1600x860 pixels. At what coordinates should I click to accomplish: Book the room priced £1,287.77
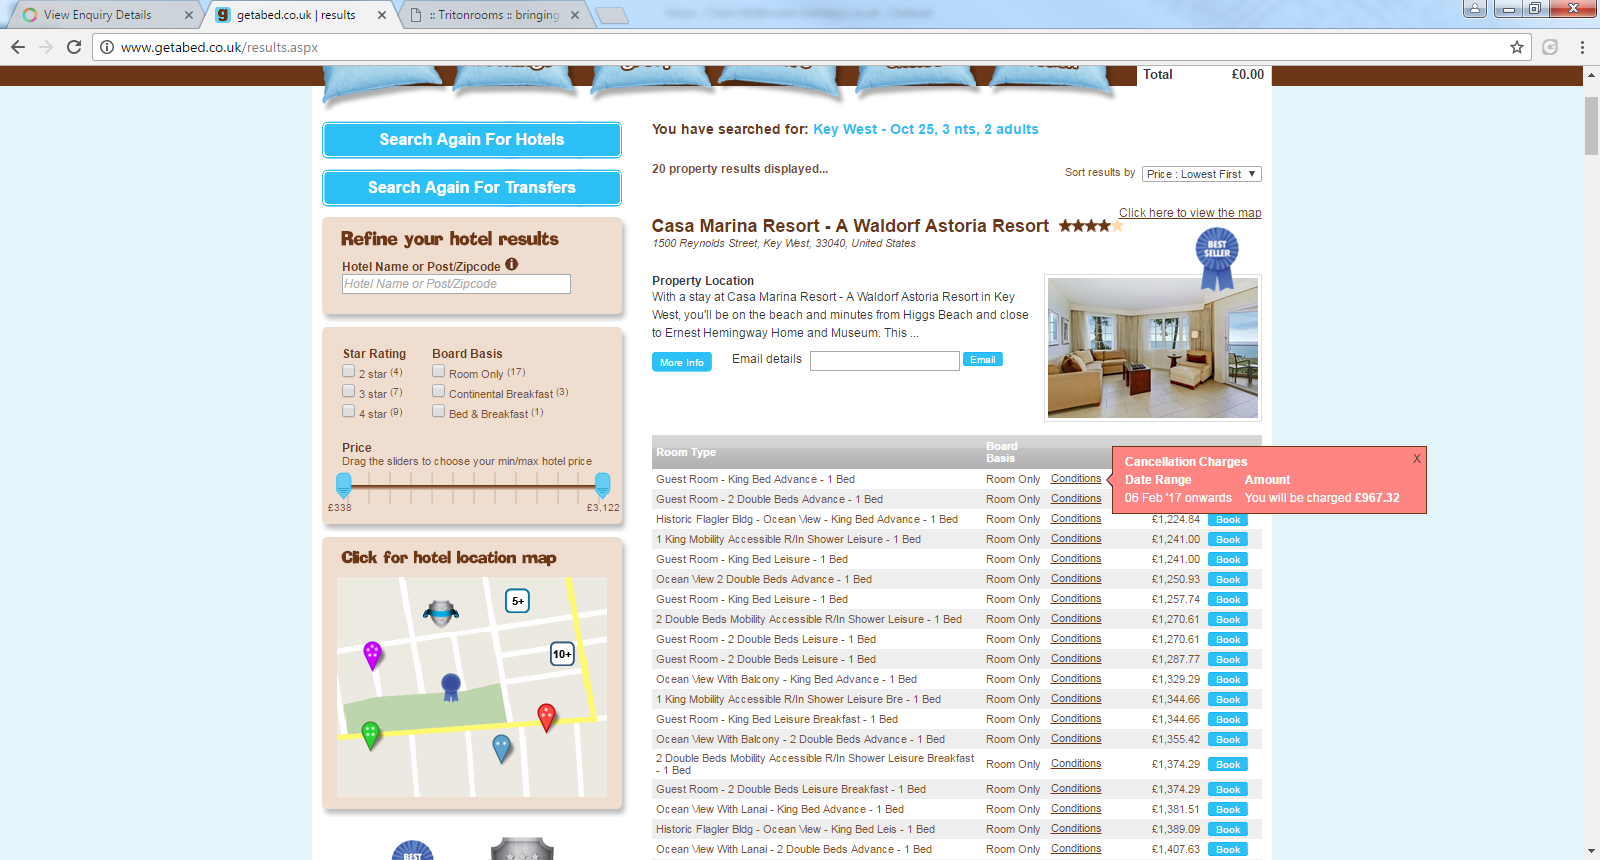1228,660
